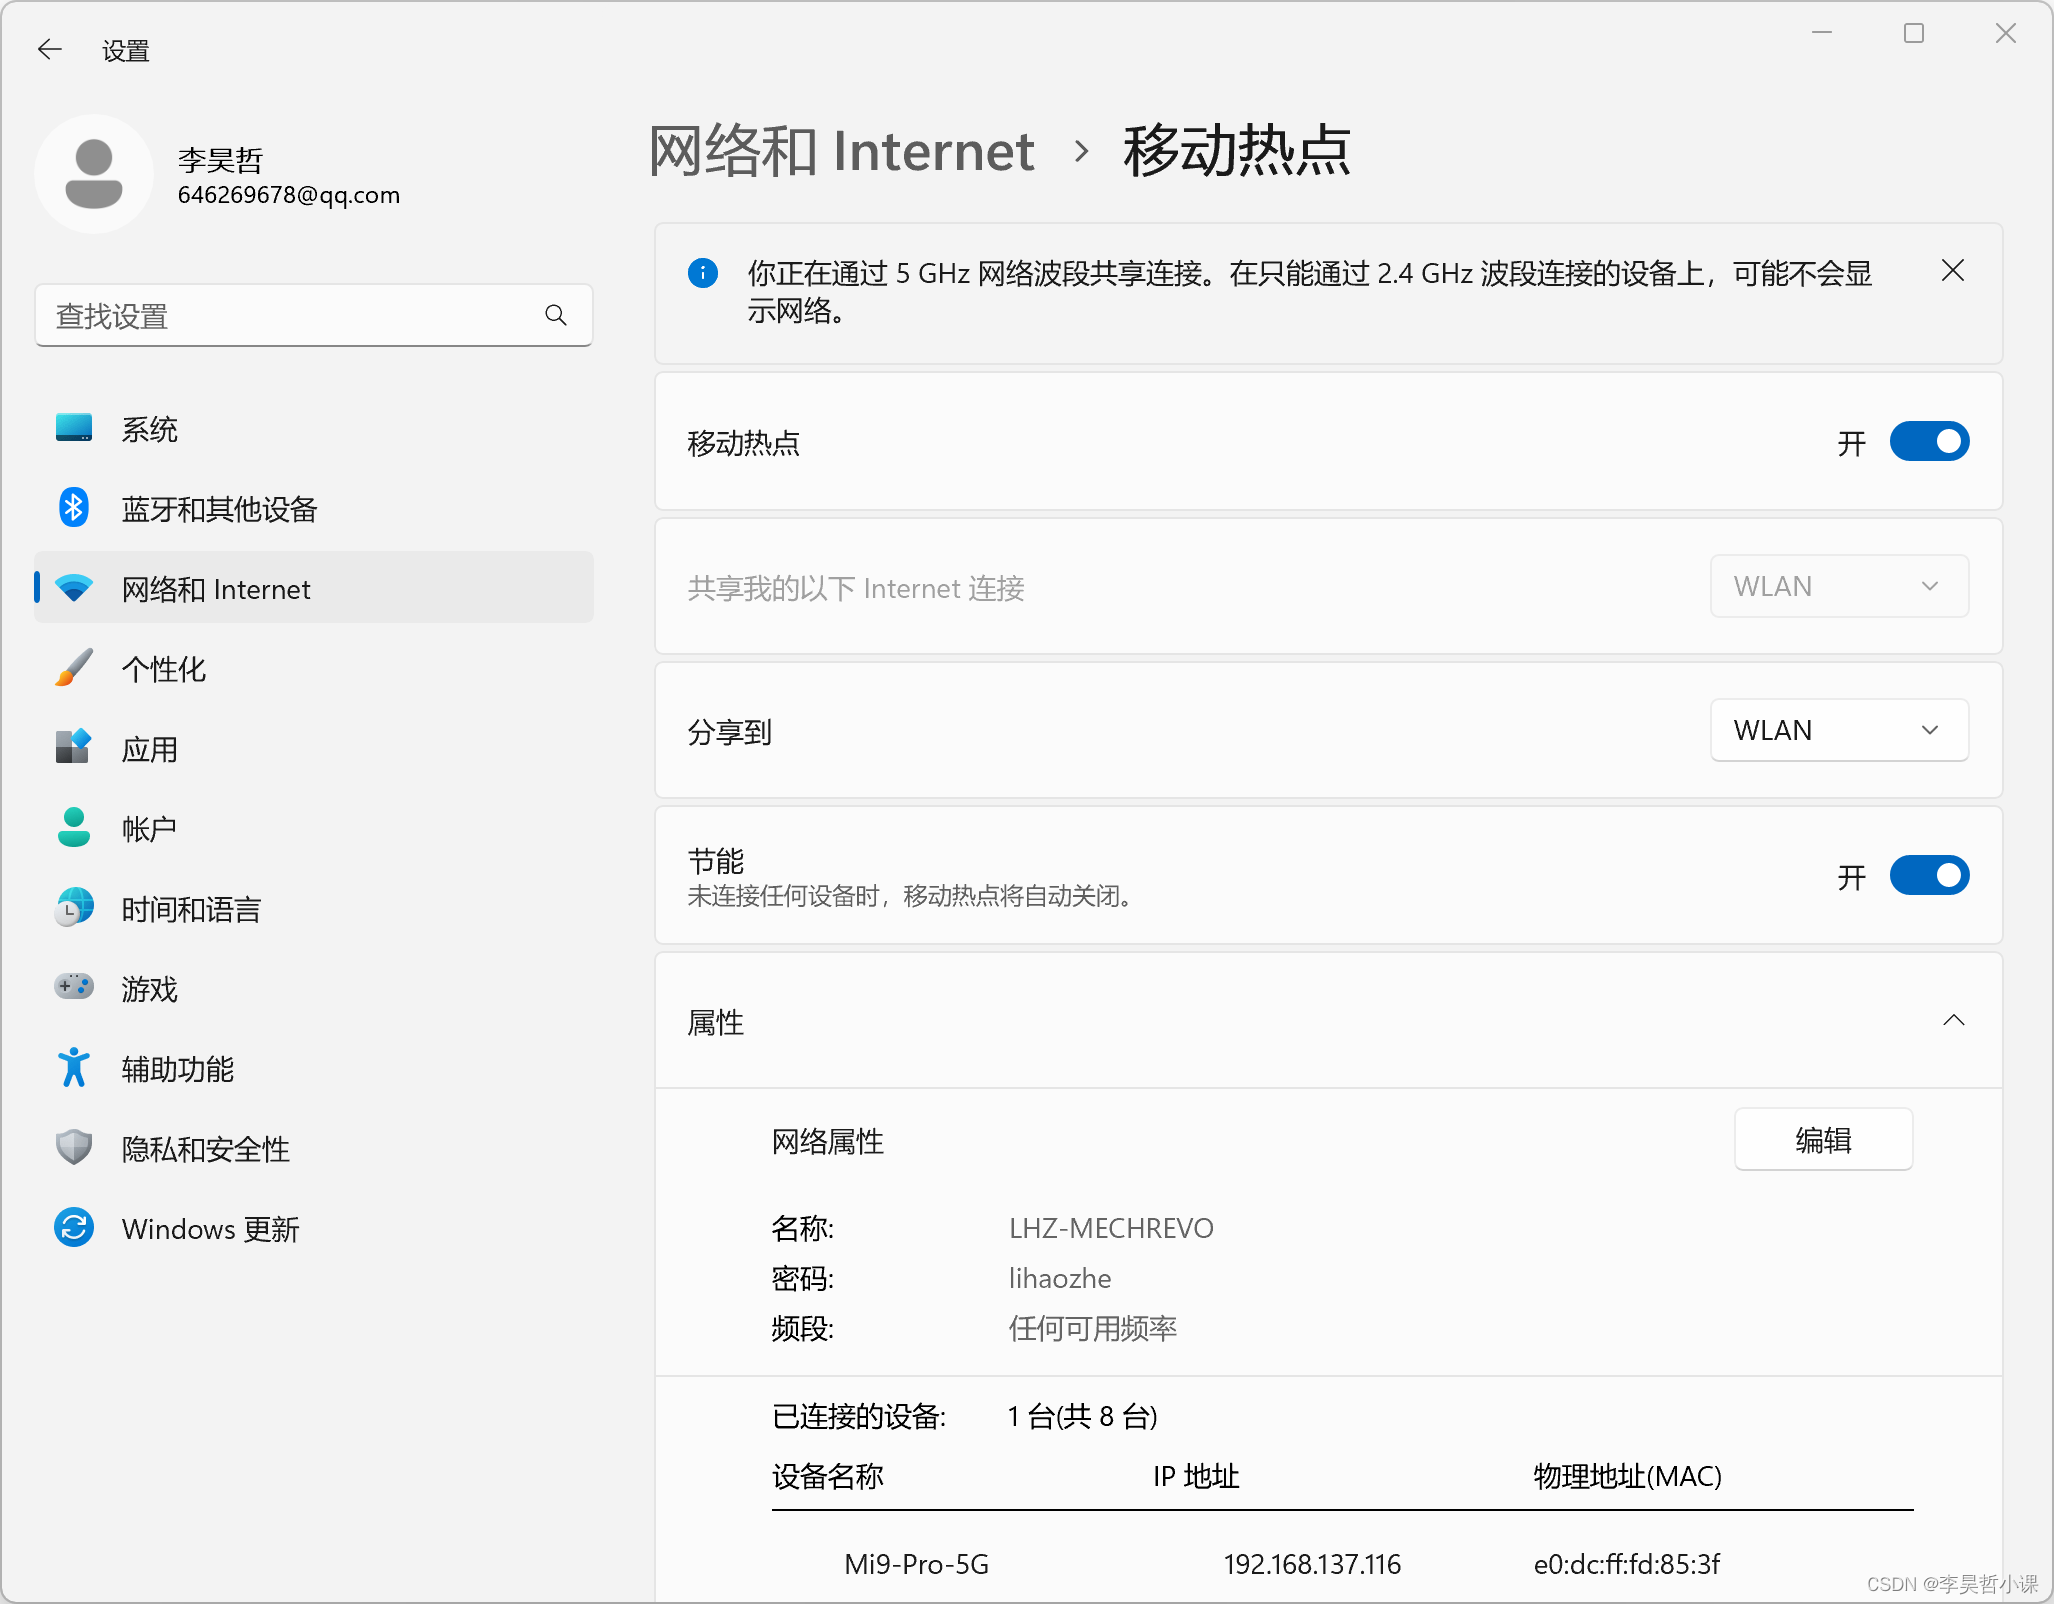2054x1604 pixels.
Task: Open the shared Internet connection WLAN dropdown
Action: [1838, 586]
